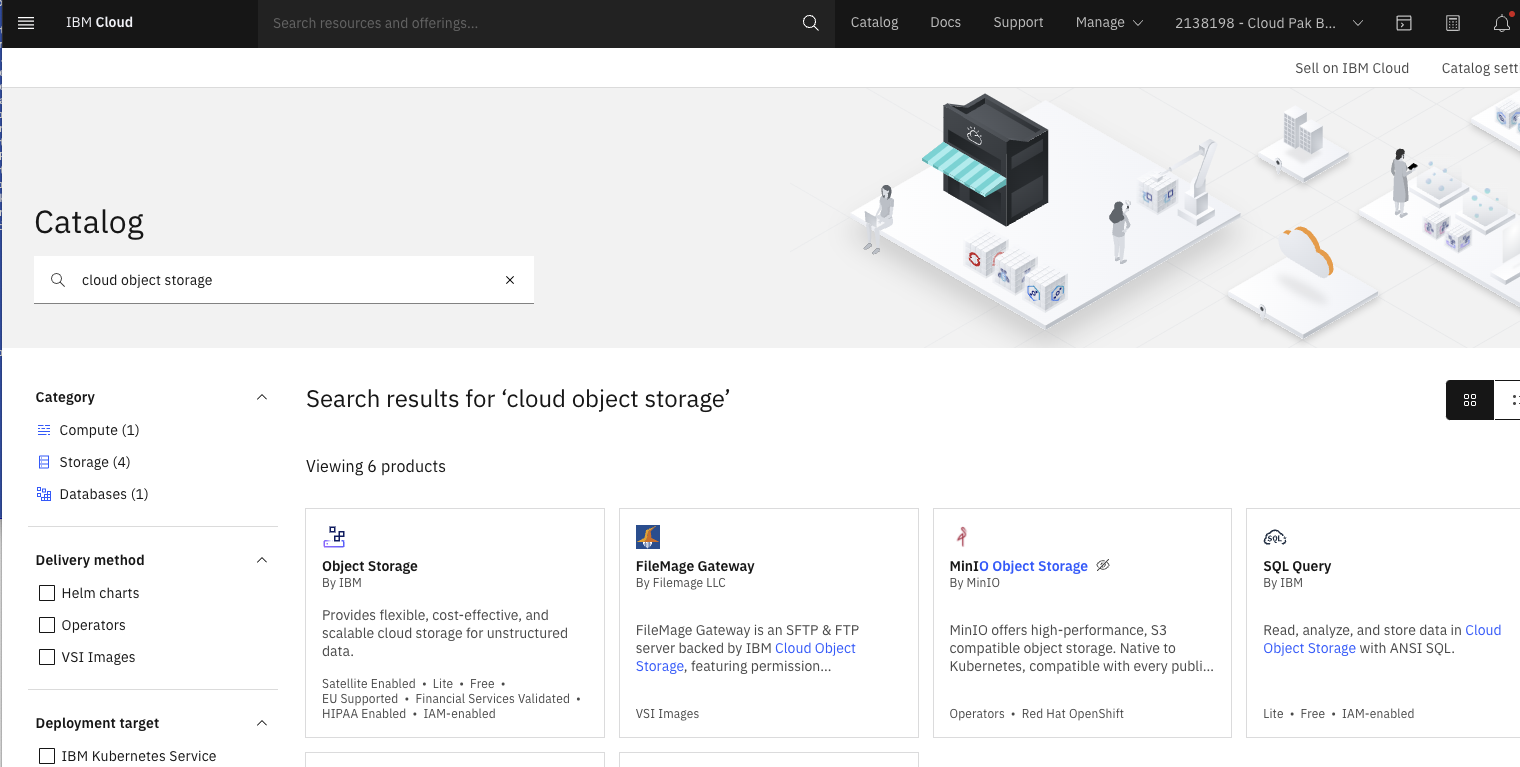Open the IBM Cloud Shell icon
Viewport: 1520px width, 767px height.
click(x=1404, y=23)
